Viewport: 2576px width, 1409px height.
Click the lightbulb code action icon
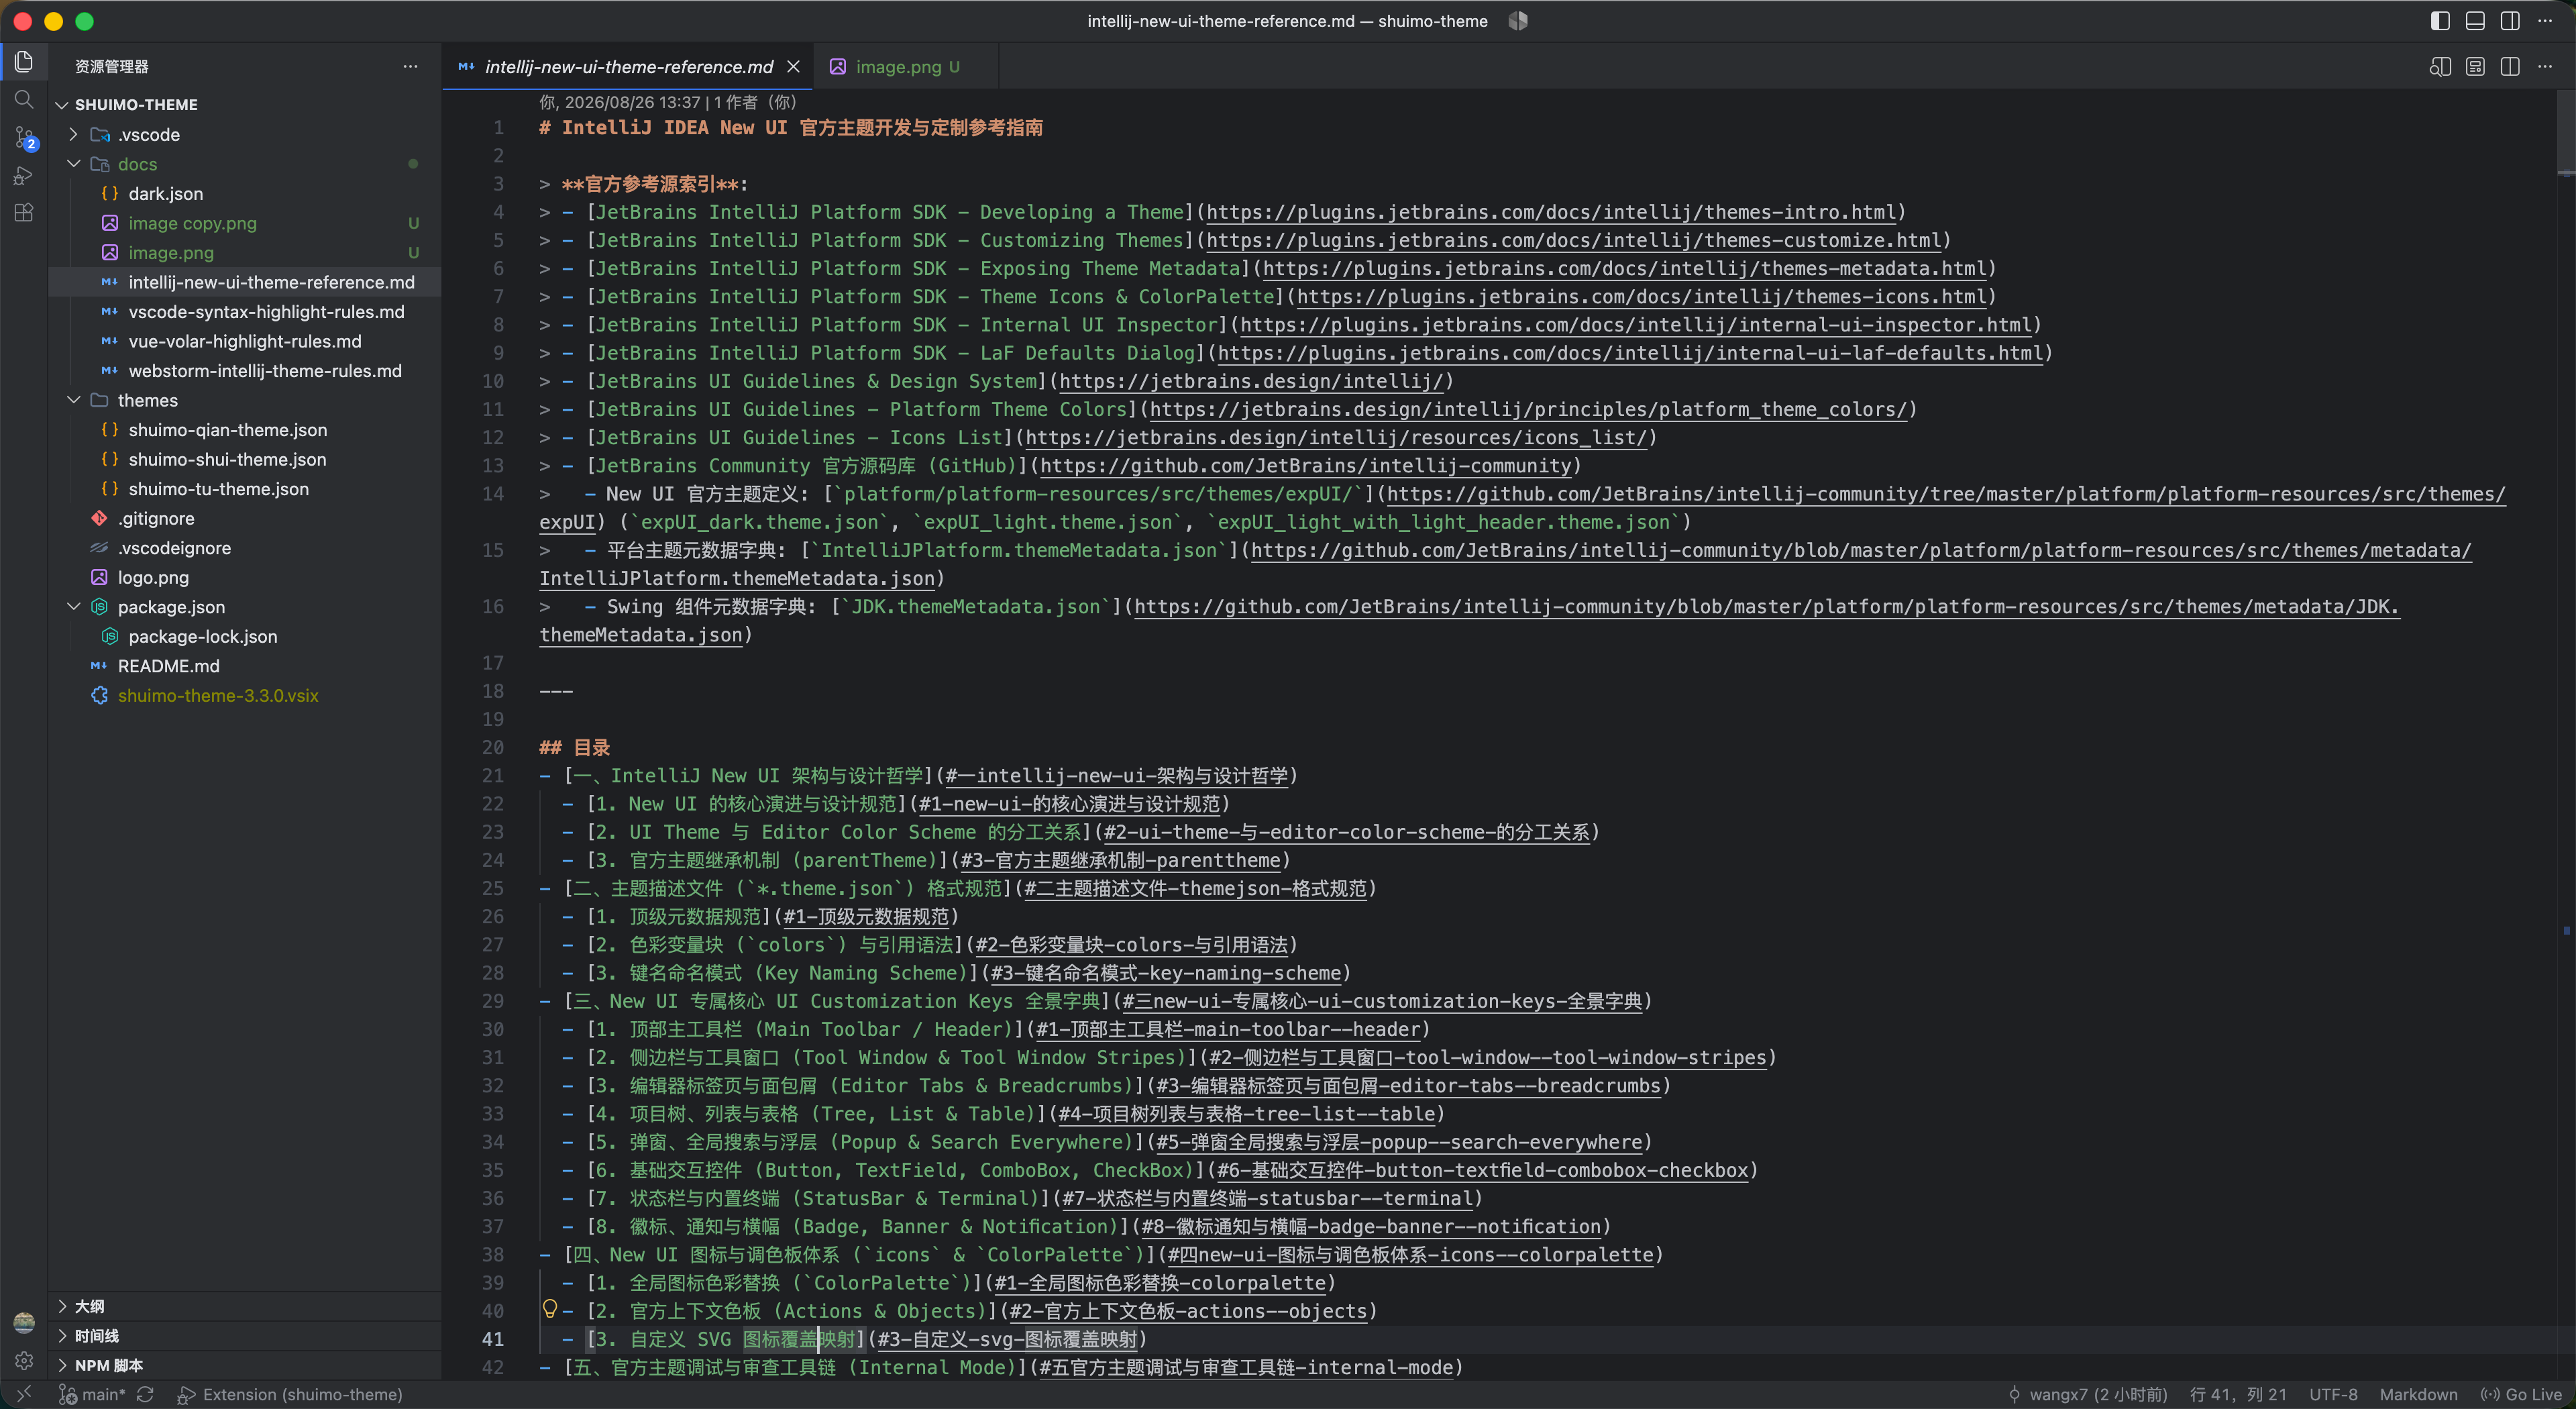point(549,1309)
